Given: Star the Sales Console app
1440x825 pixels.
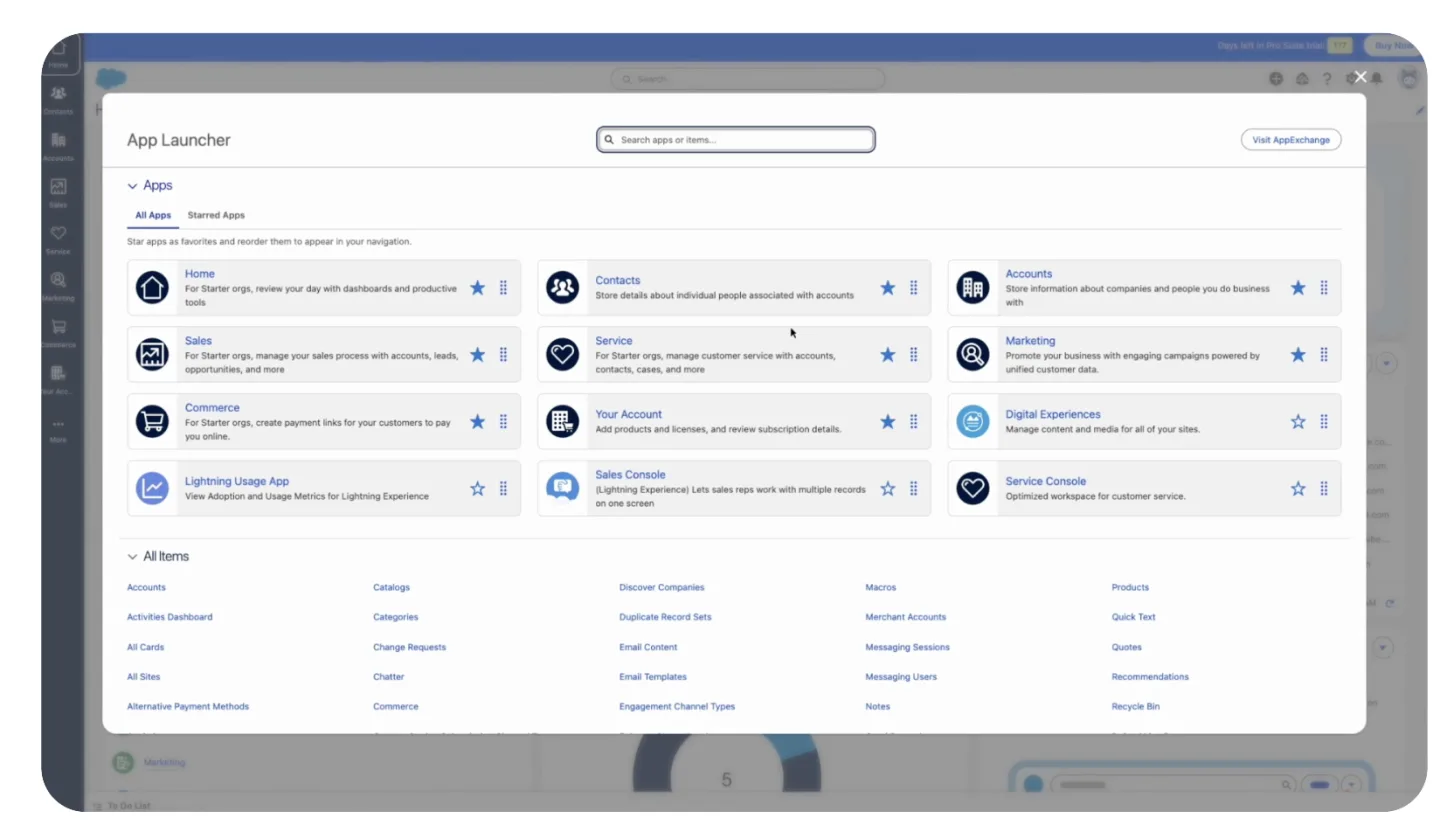Looking at the screenshot, I should 888,488.
